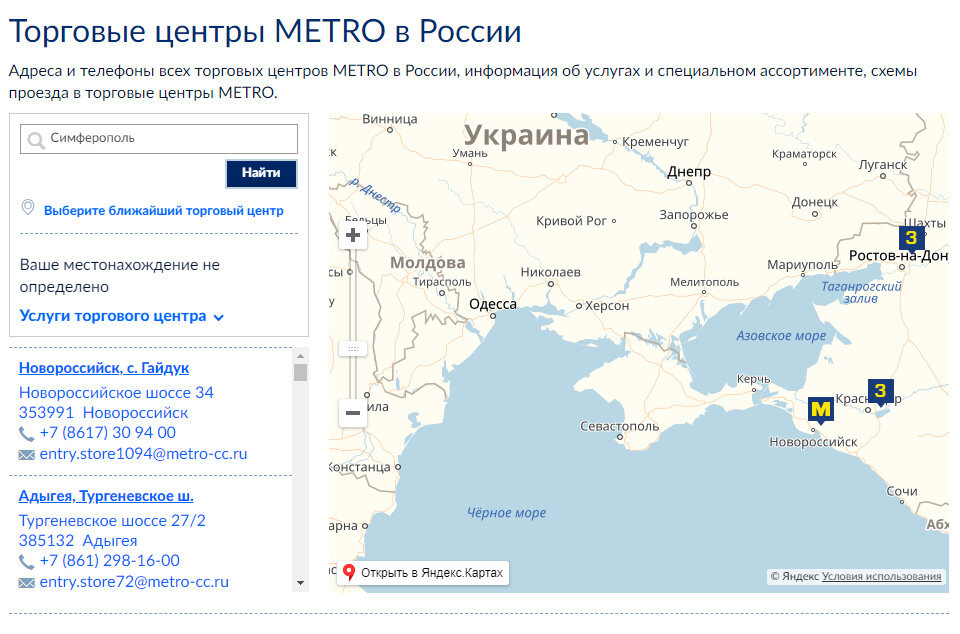
Task: Click the up arrow of the store list scrollbar
Action: coord(300,356)
